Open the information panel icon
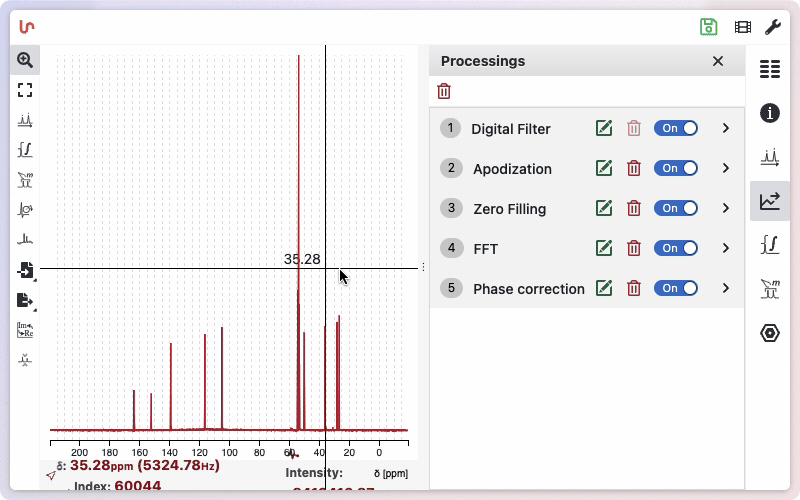 point(769,113)
